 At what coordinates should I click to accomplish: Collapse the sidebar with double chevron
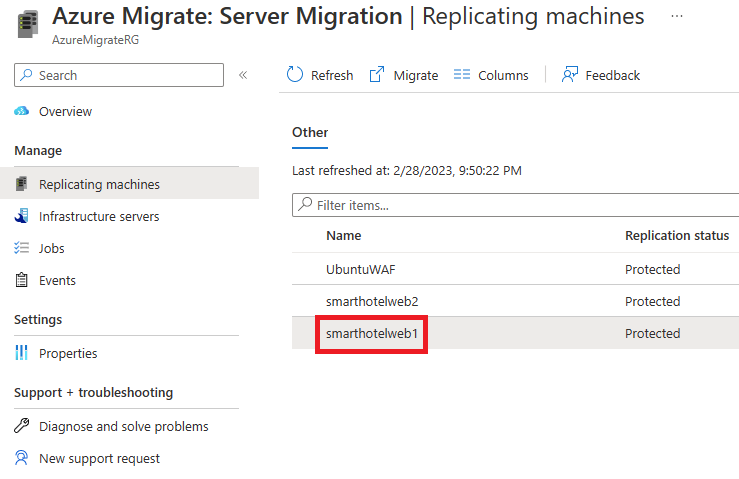coord(243,75)
